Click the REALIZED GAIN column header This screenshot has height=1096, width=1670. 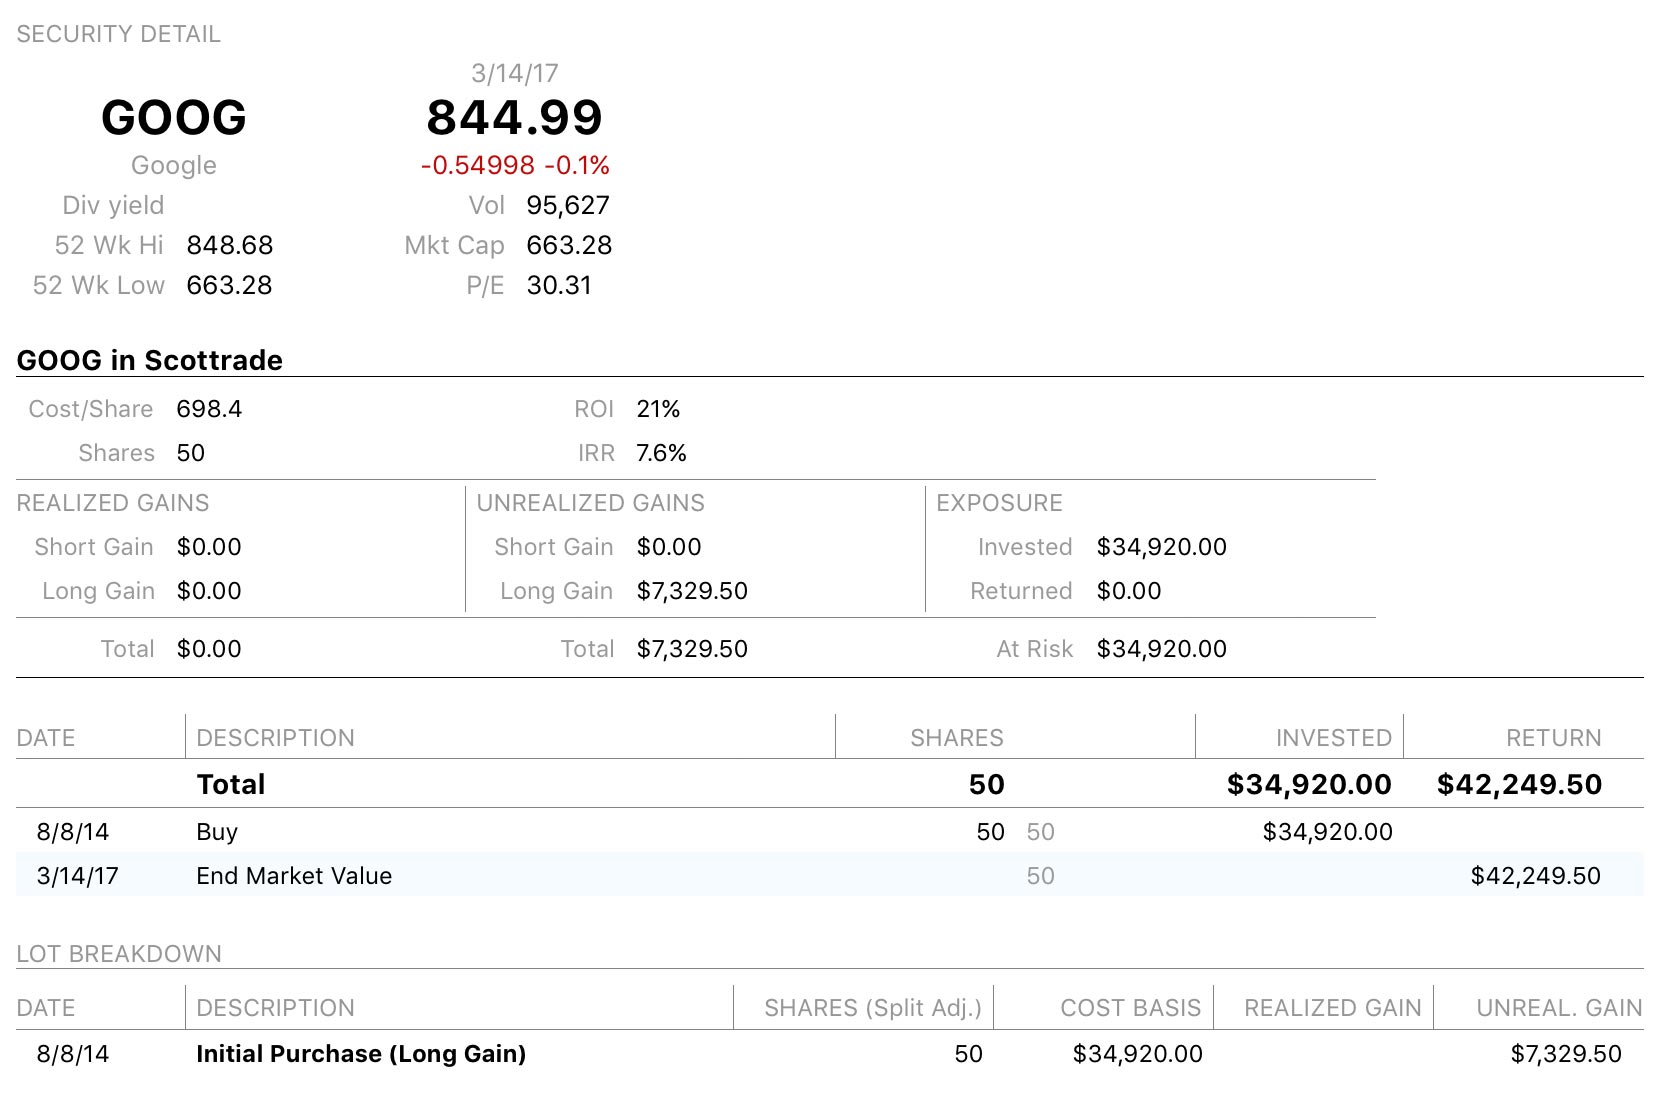1332,1008
